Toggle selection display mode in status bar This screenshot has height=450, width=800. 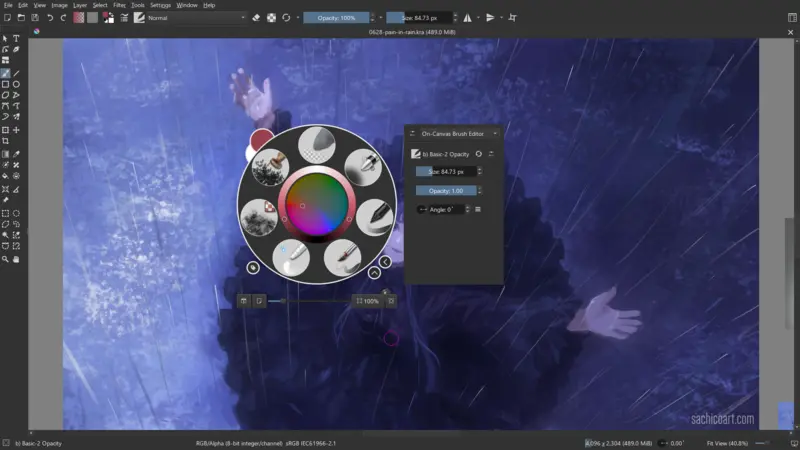click(x=6, y=443)
